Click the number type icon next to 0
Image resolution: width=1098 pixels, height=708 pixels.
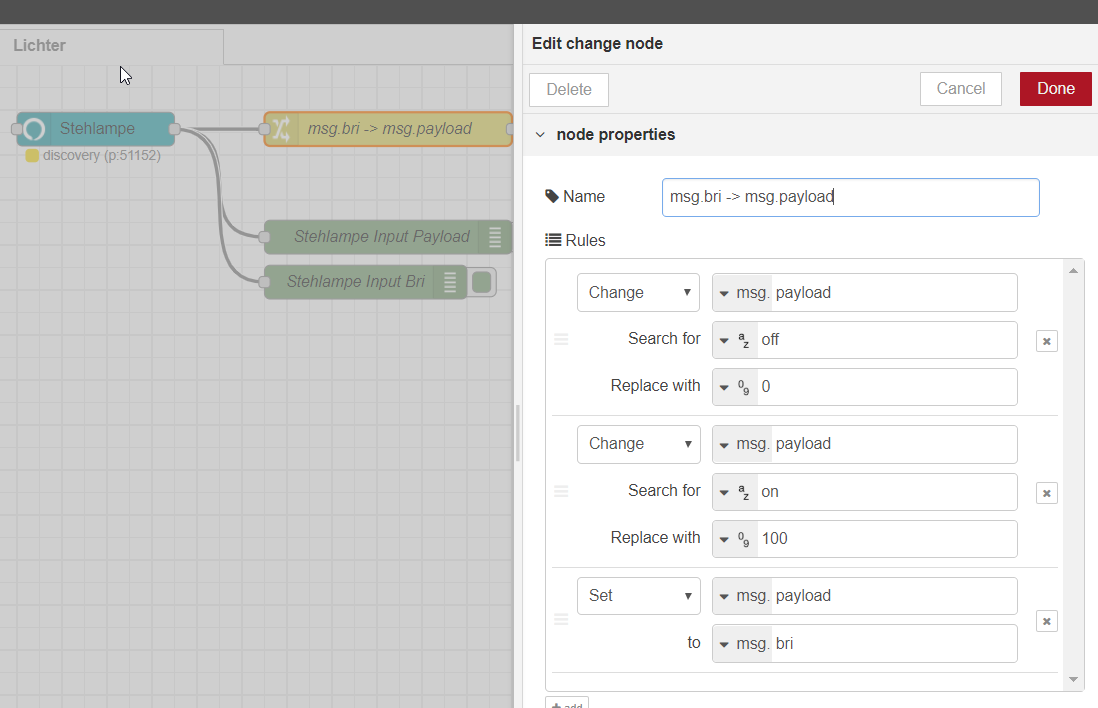(x=744, y=387)
